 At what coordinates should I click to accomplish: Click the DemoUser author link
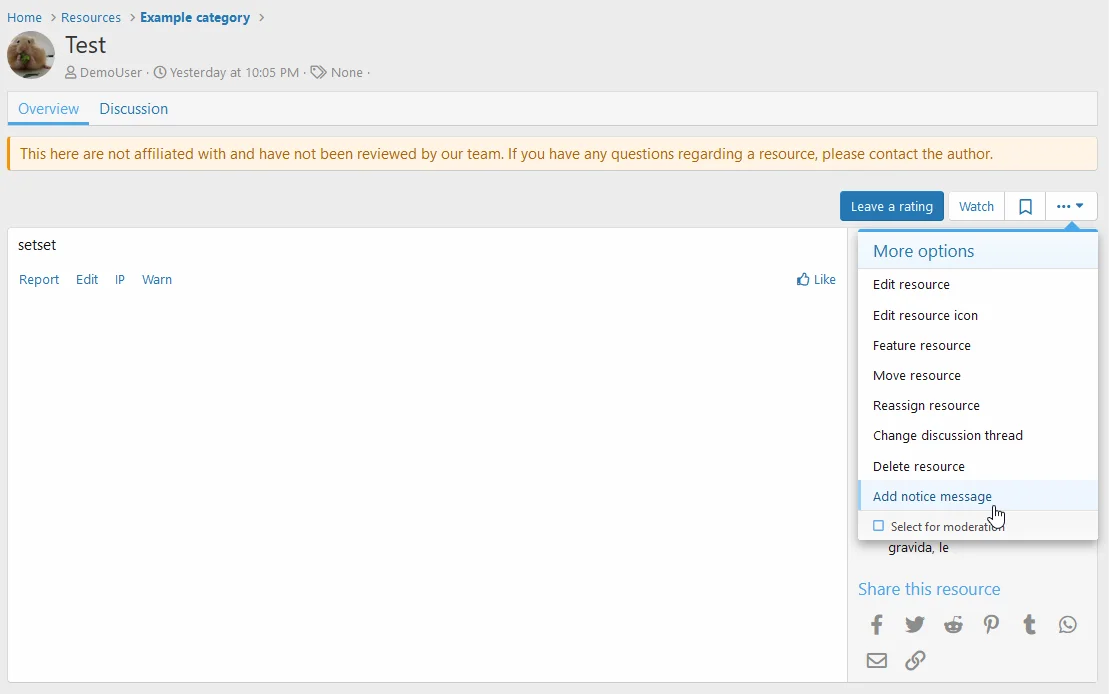coord(110,72)
